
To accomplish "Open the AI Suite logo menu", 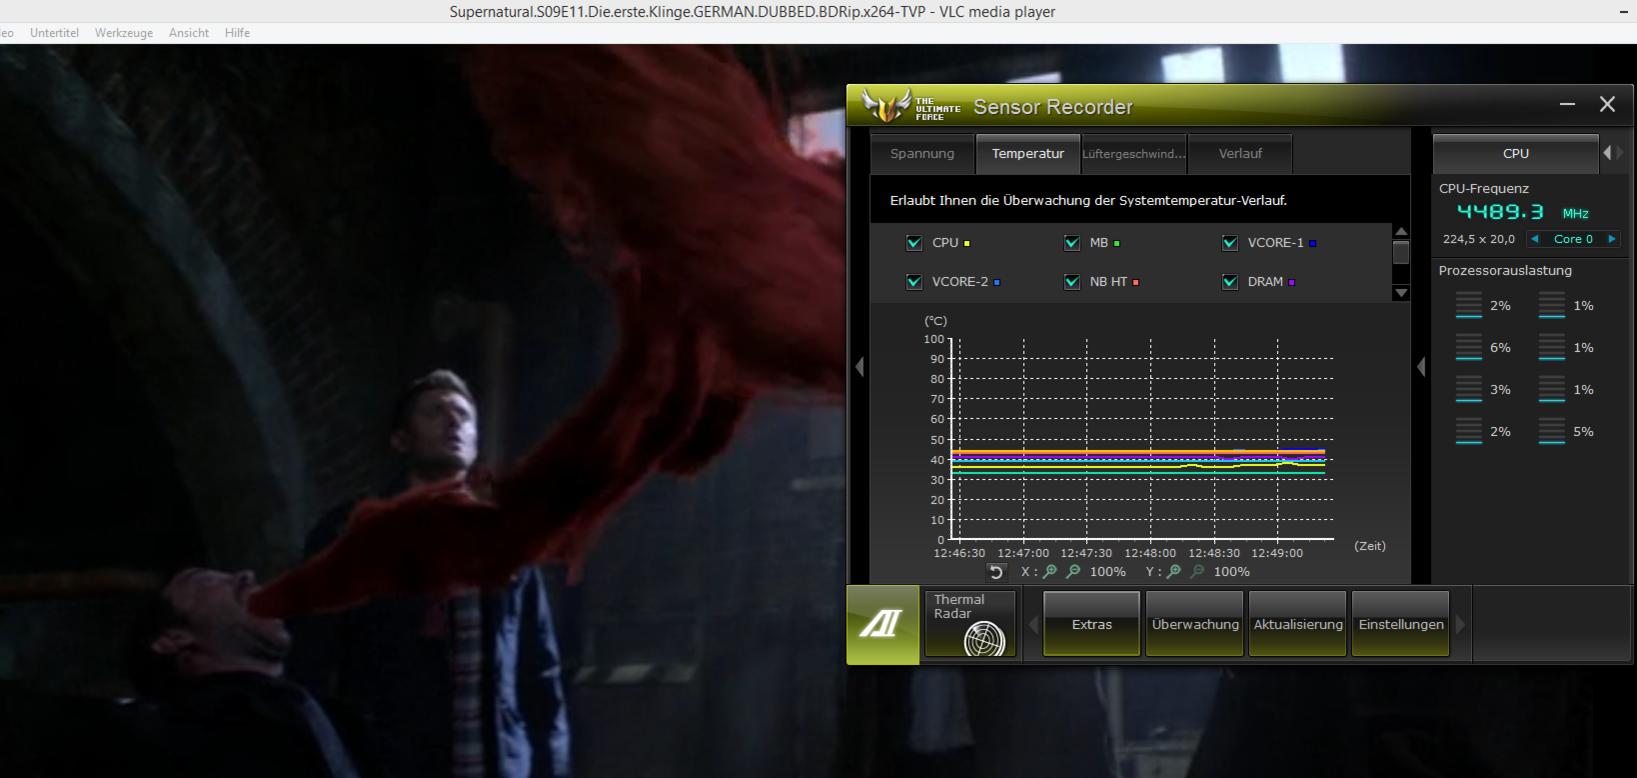I will point(883,625).
